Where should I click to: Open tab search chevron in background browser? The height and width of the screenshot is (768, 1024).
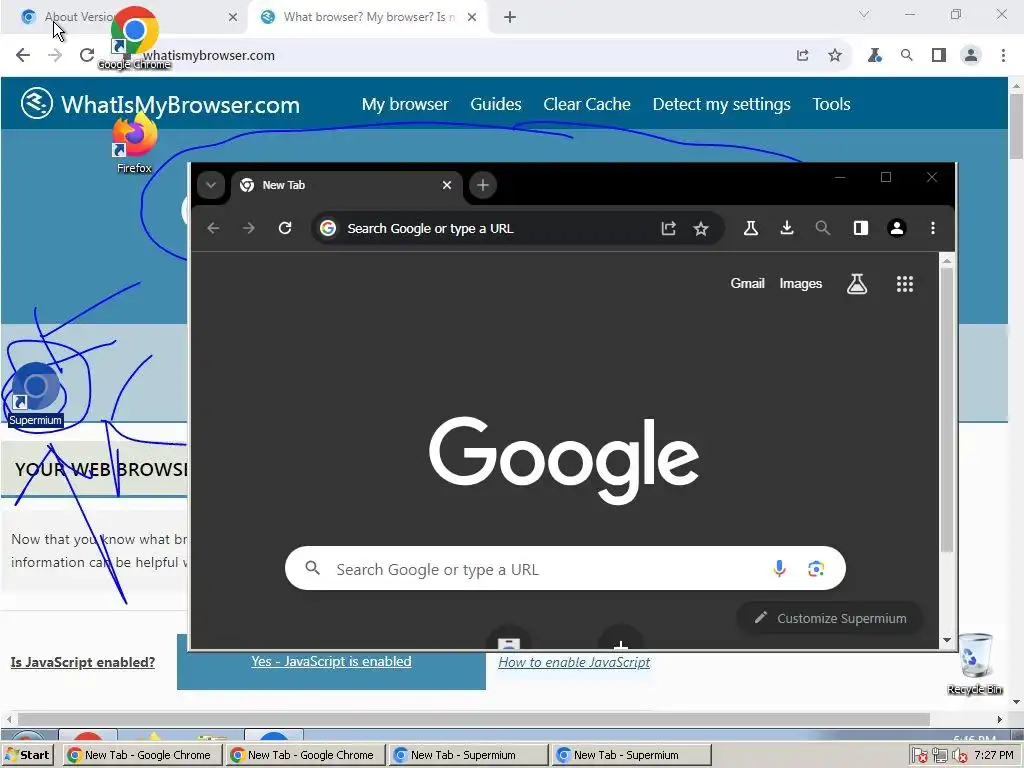point(863,14)
